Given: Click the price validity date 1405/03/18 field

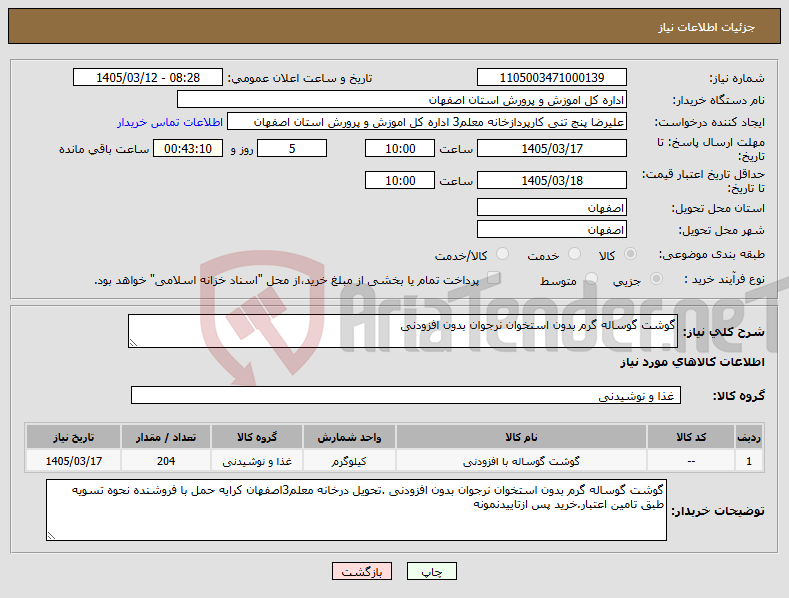Looking at the screenshot, I should [x=551, y=180].
